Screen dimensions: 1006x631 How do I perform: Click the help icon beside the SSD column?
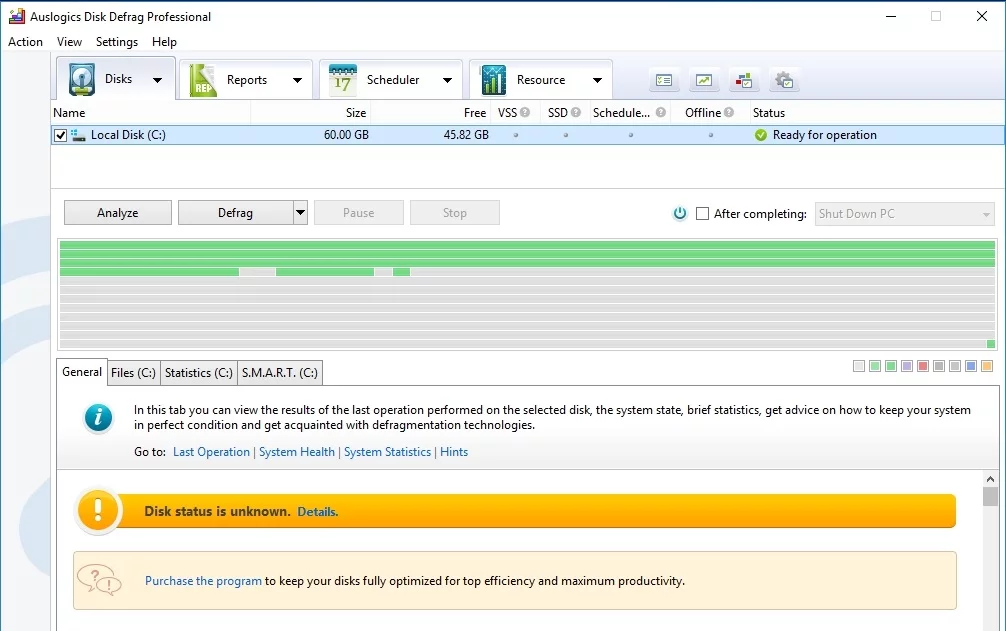(x=576, y=113)
